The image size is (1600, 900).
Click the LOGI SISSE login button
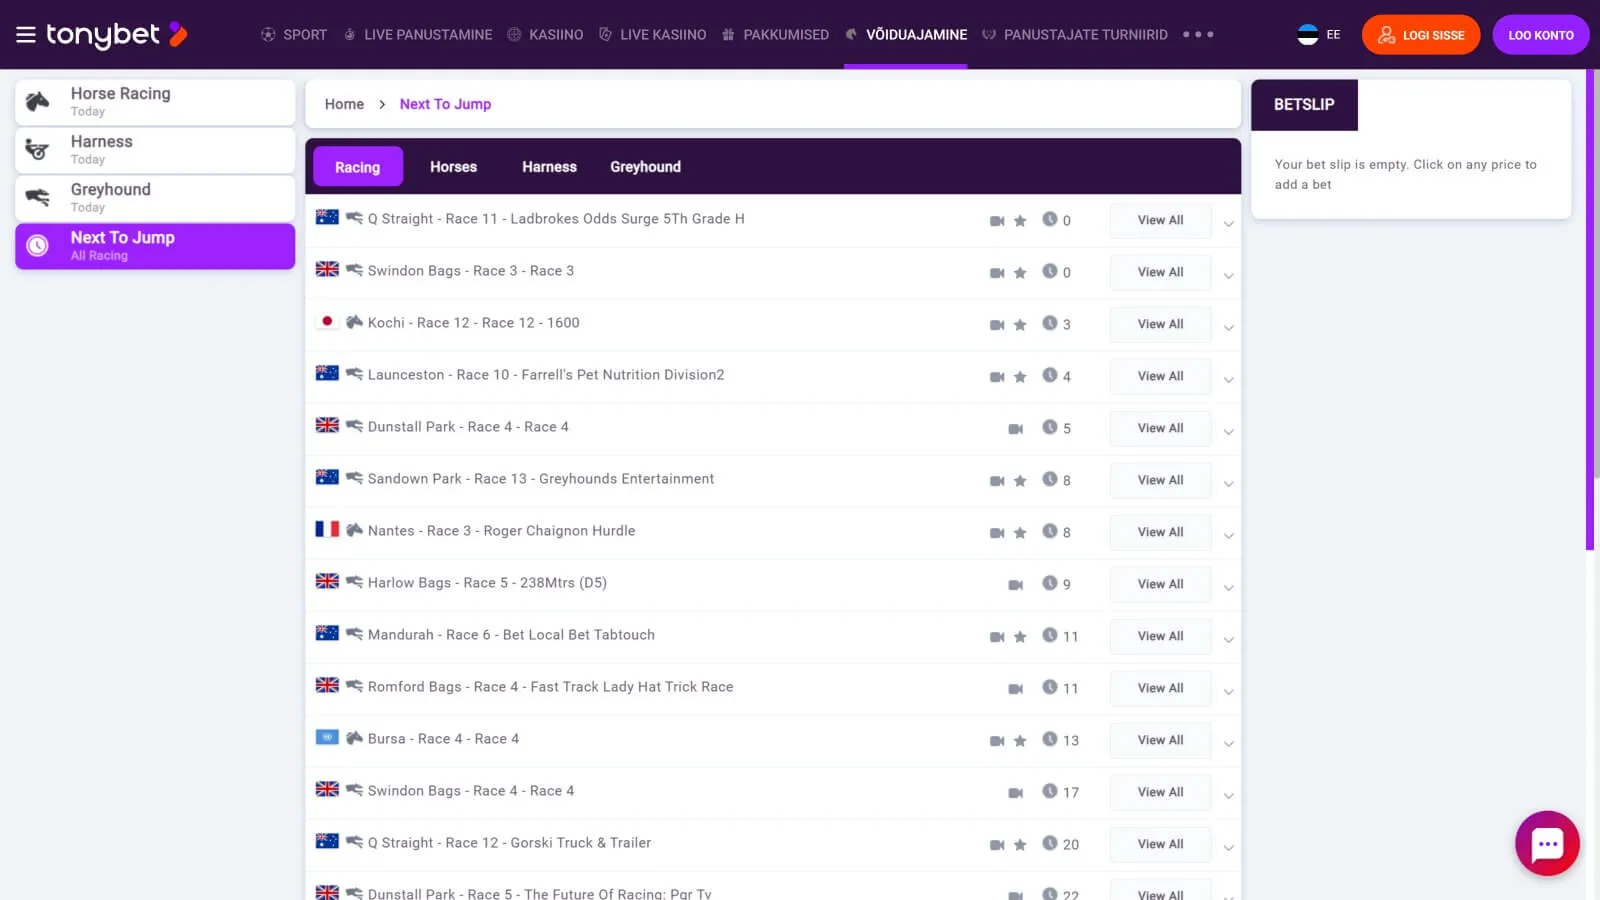[1420, 35]
